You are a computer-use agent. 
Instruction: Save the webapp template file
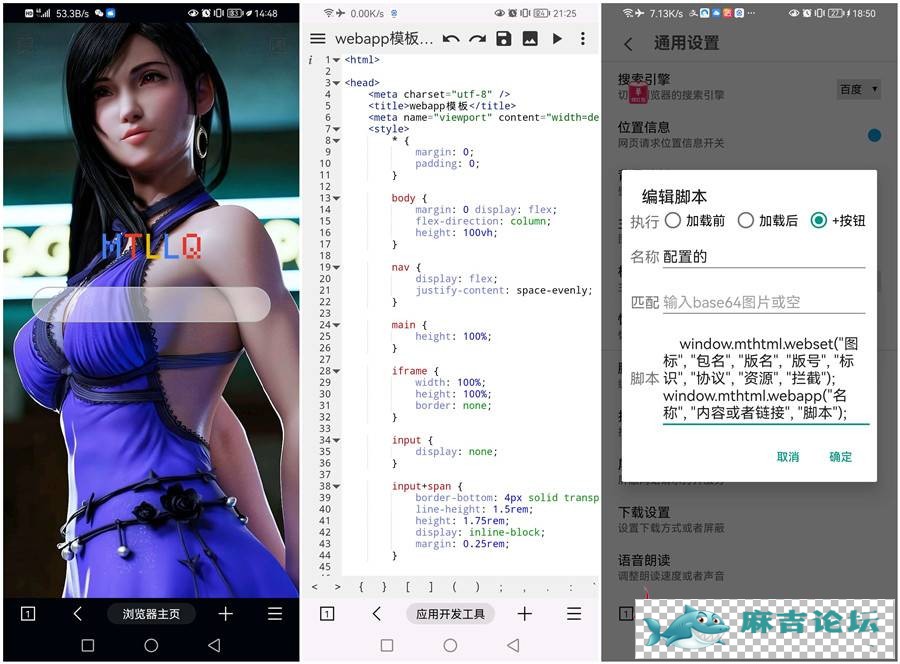503,38
